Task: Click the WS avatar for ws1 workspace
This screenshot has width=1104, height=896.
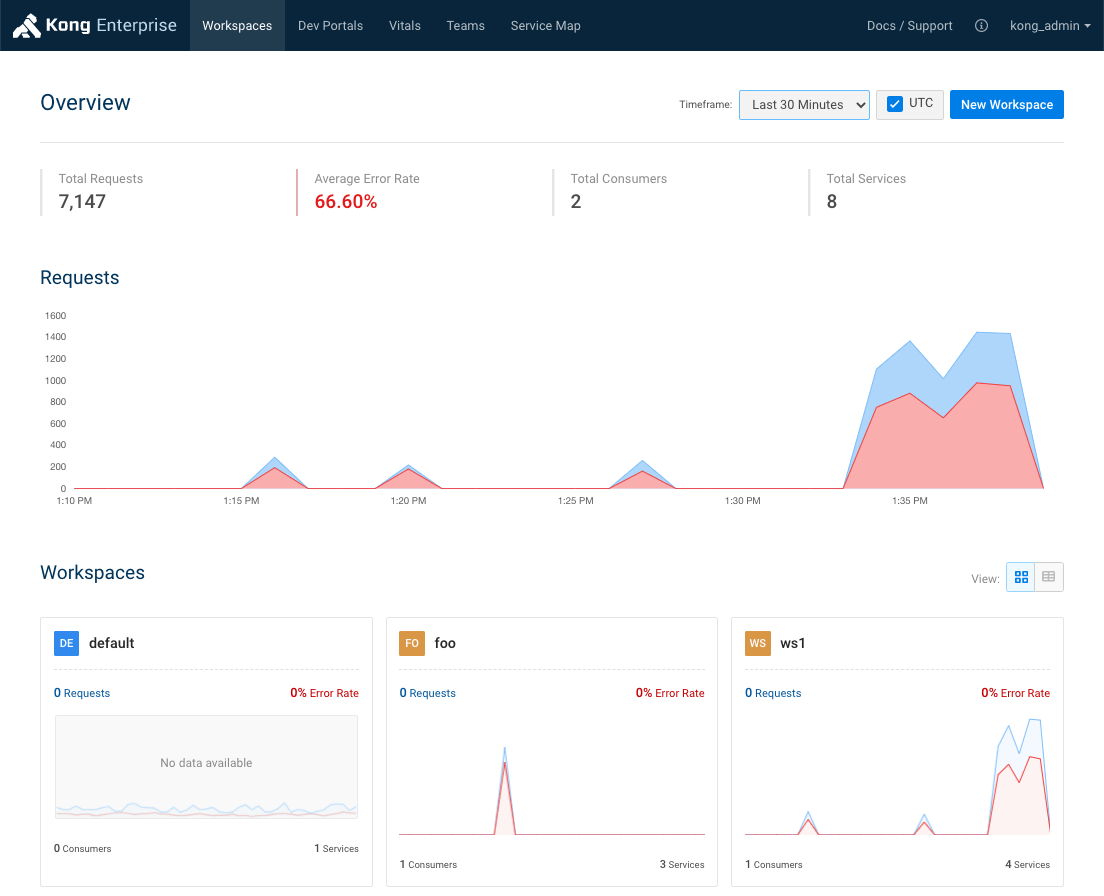Action: 758,643
